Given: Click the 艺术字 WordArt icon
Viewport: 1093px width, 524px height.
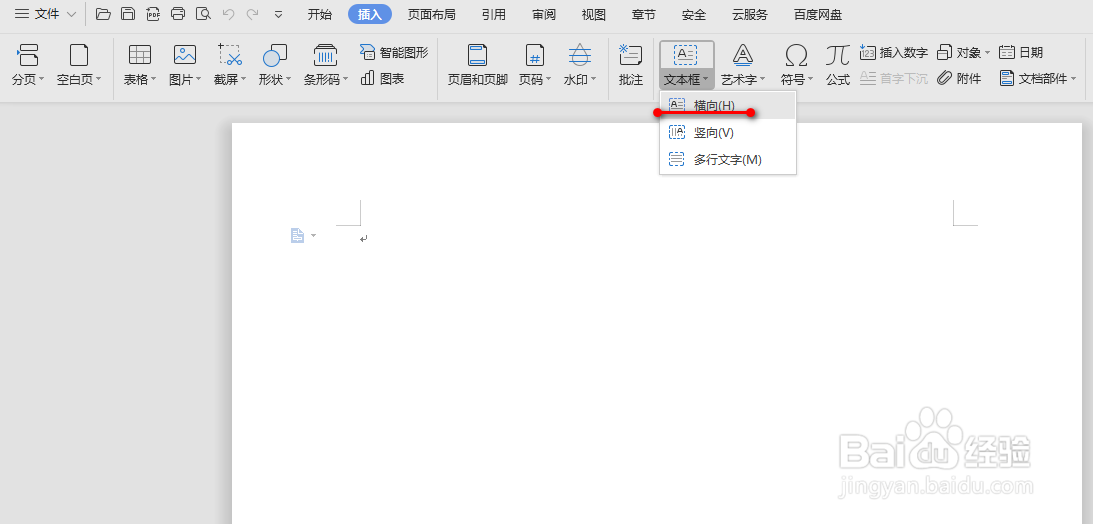Looking at the screenshot, I should point(743,54).
